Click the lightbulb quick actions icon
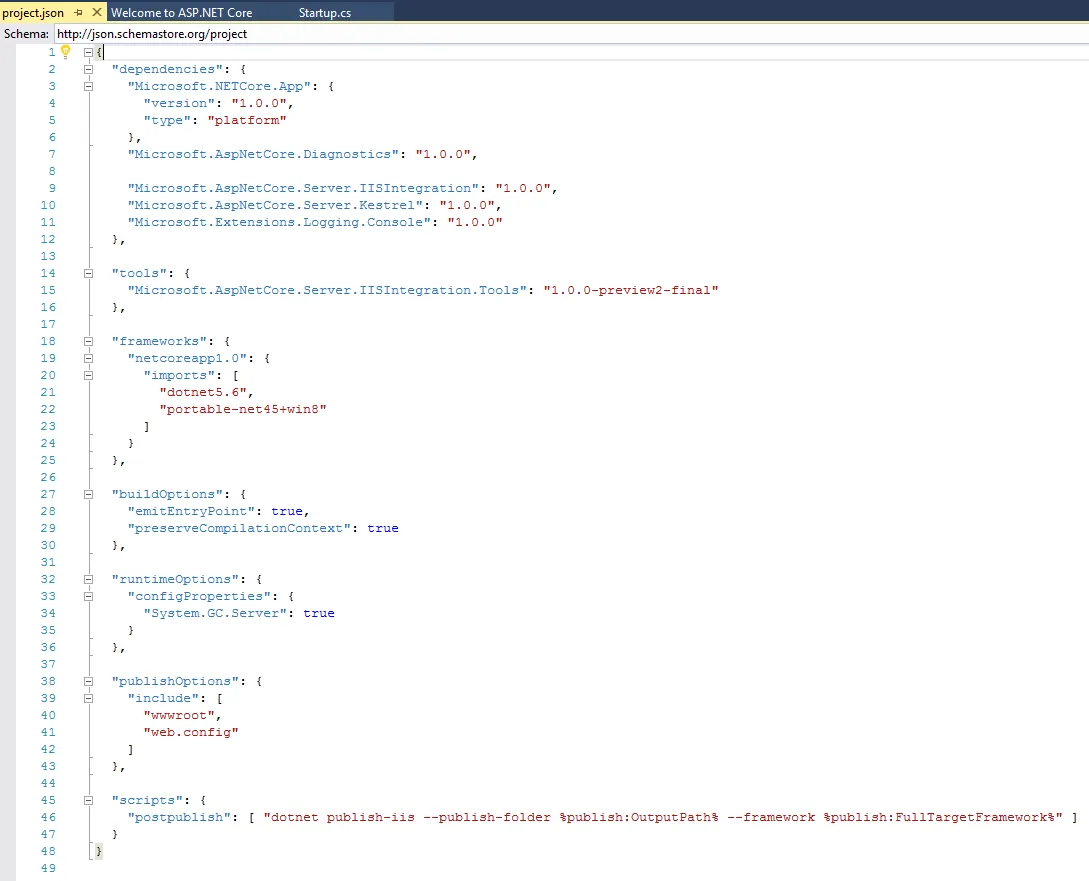Viewport: 1089px width, 881px height. pyautogui.click(x=65, y=51)
